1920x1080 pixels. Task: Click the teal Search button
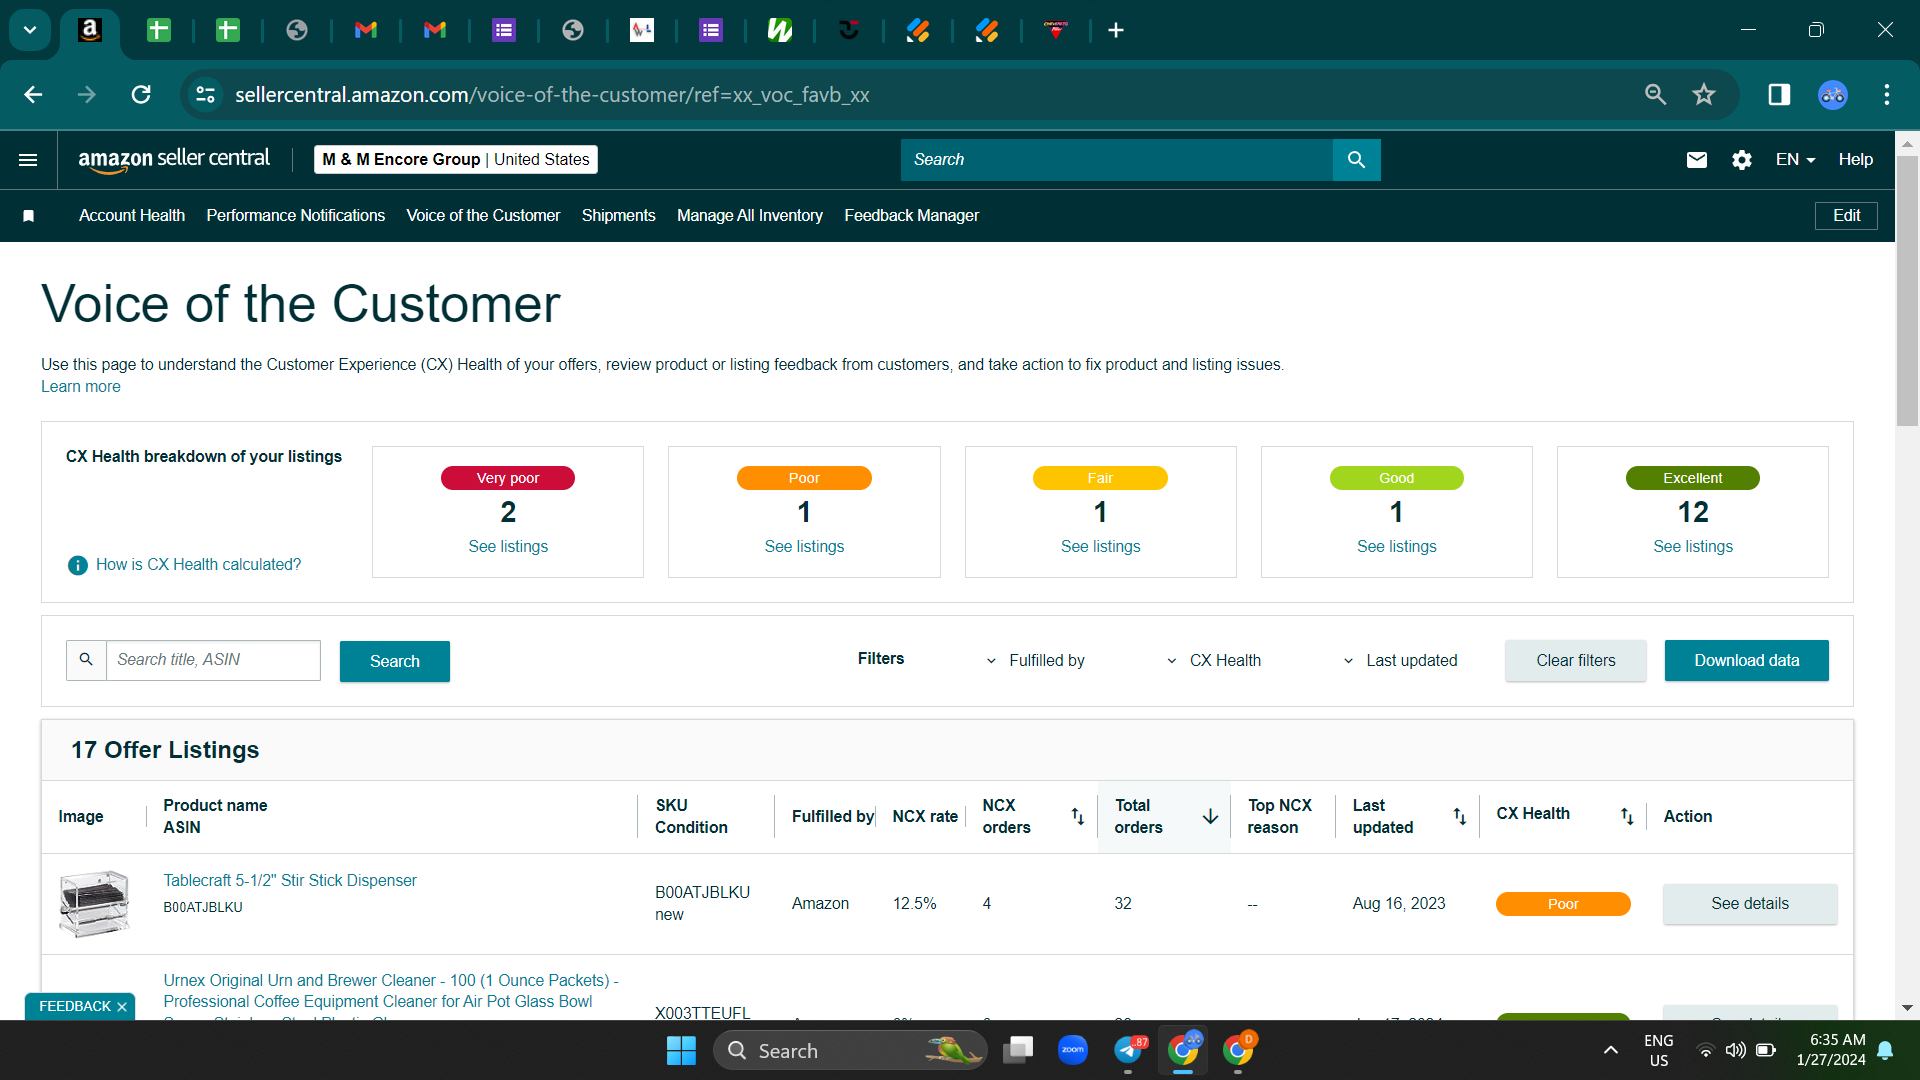tap(395, 661)
